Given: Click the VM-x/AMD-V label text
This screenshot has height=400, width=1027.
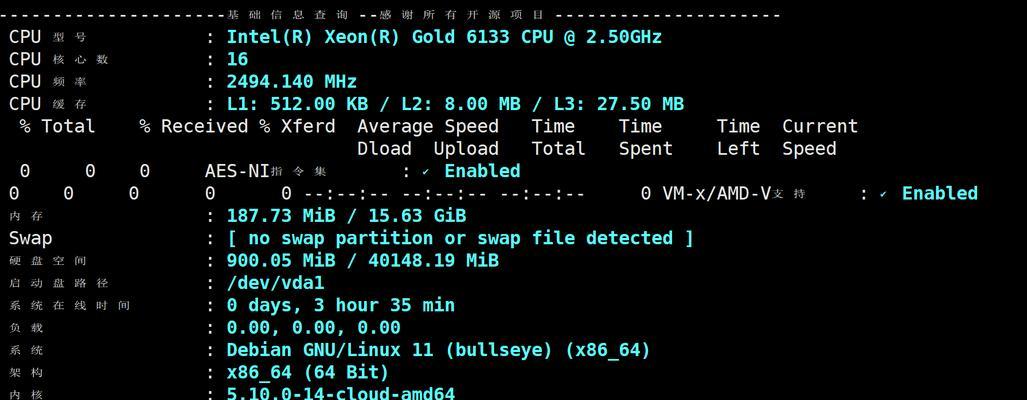Looking at the screenshot, I should (717, 194).
